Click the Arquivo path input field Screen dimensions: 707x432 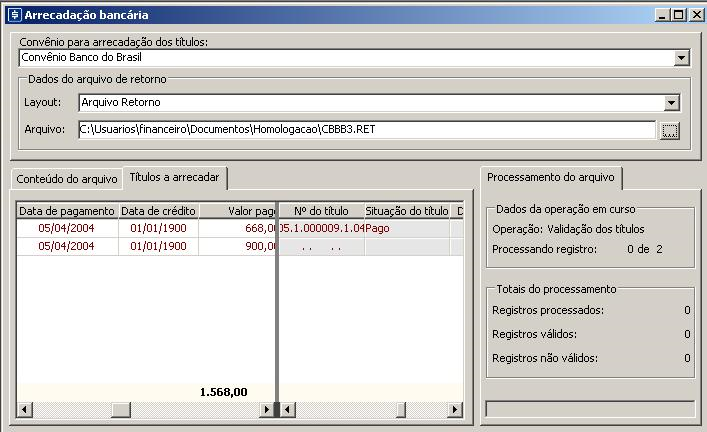(x=367, y=130)
